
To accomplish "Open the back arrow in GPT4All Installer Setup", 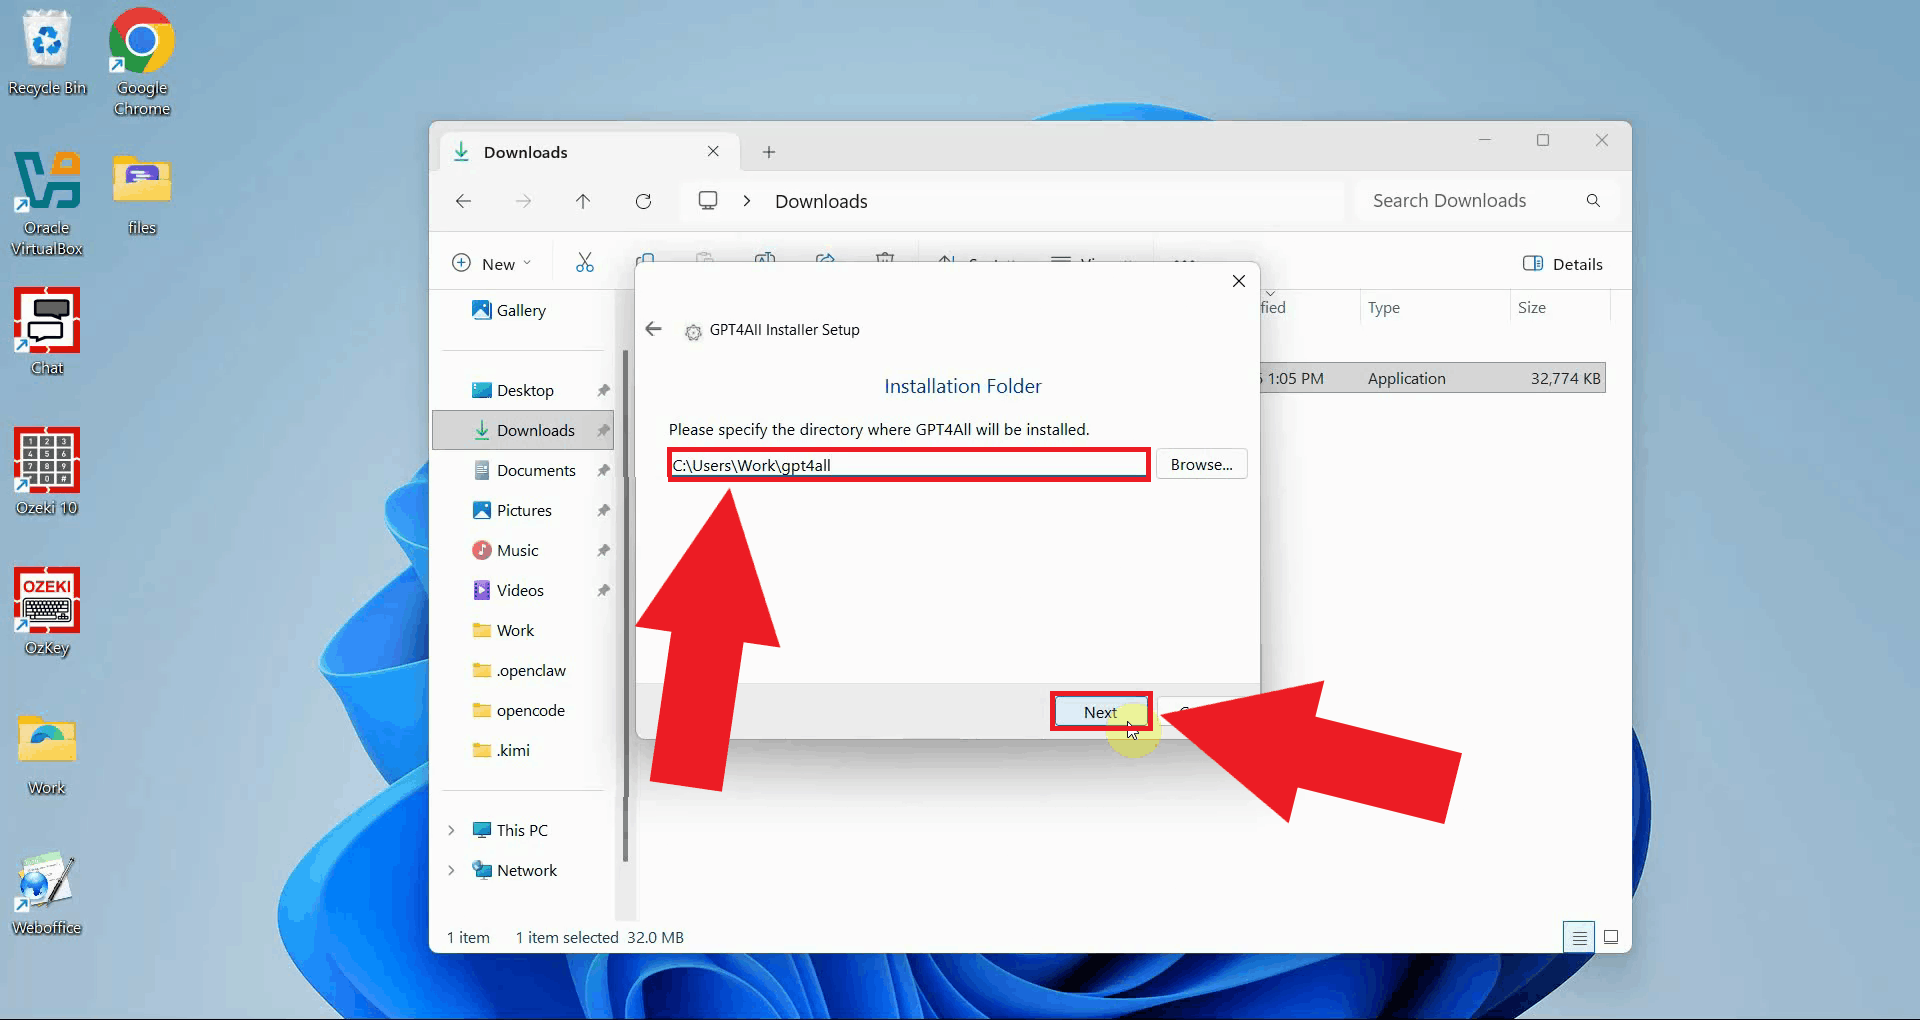I will tap(653, 329).
